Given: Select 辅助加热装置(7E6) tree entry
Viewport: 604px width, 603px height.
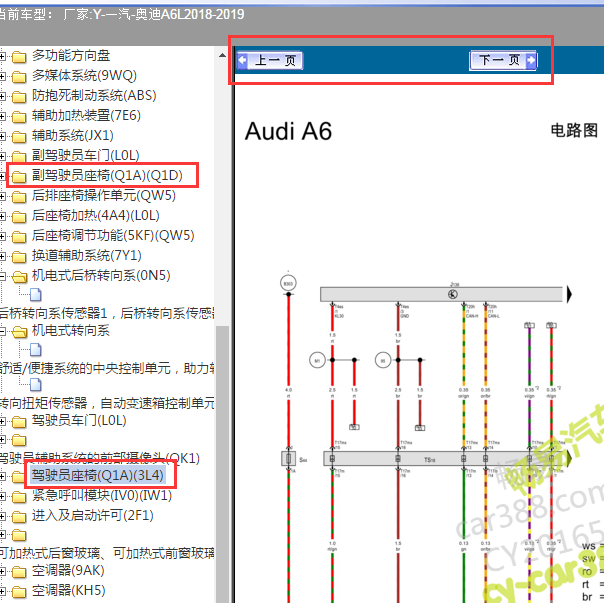Looking at the screenshot, I should 86,116.
